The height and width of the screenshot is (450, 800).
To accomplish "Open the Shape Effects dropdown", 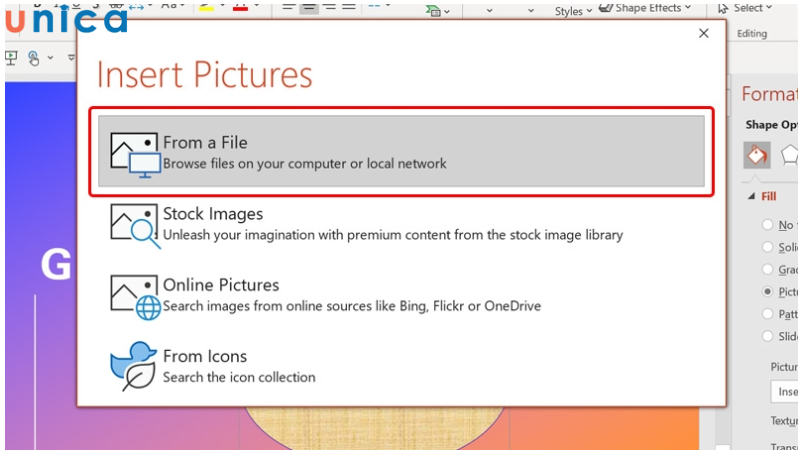I will click(x=645, y=8).
